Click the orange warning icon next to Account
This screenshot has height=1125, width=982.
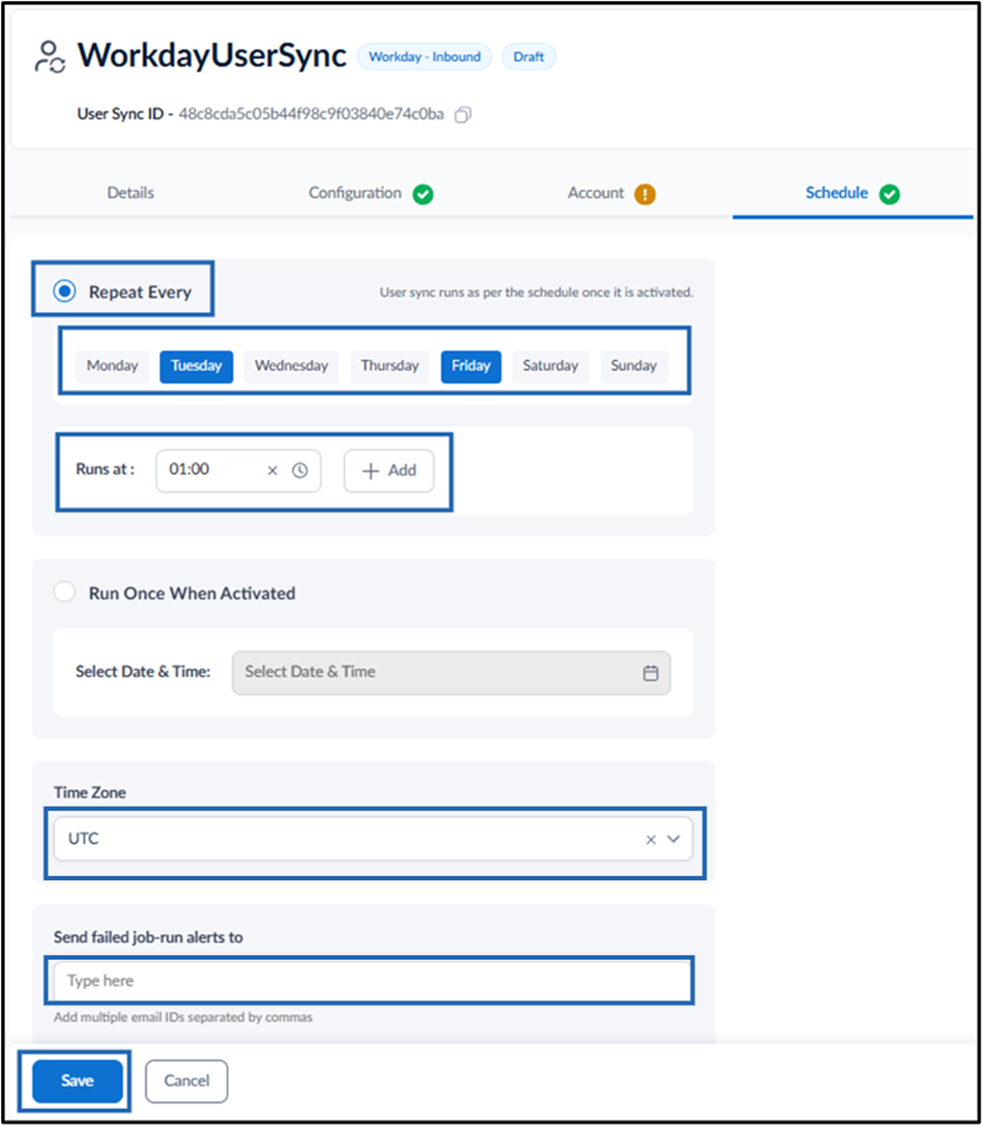pyautogui.click(x=645, y=194)
